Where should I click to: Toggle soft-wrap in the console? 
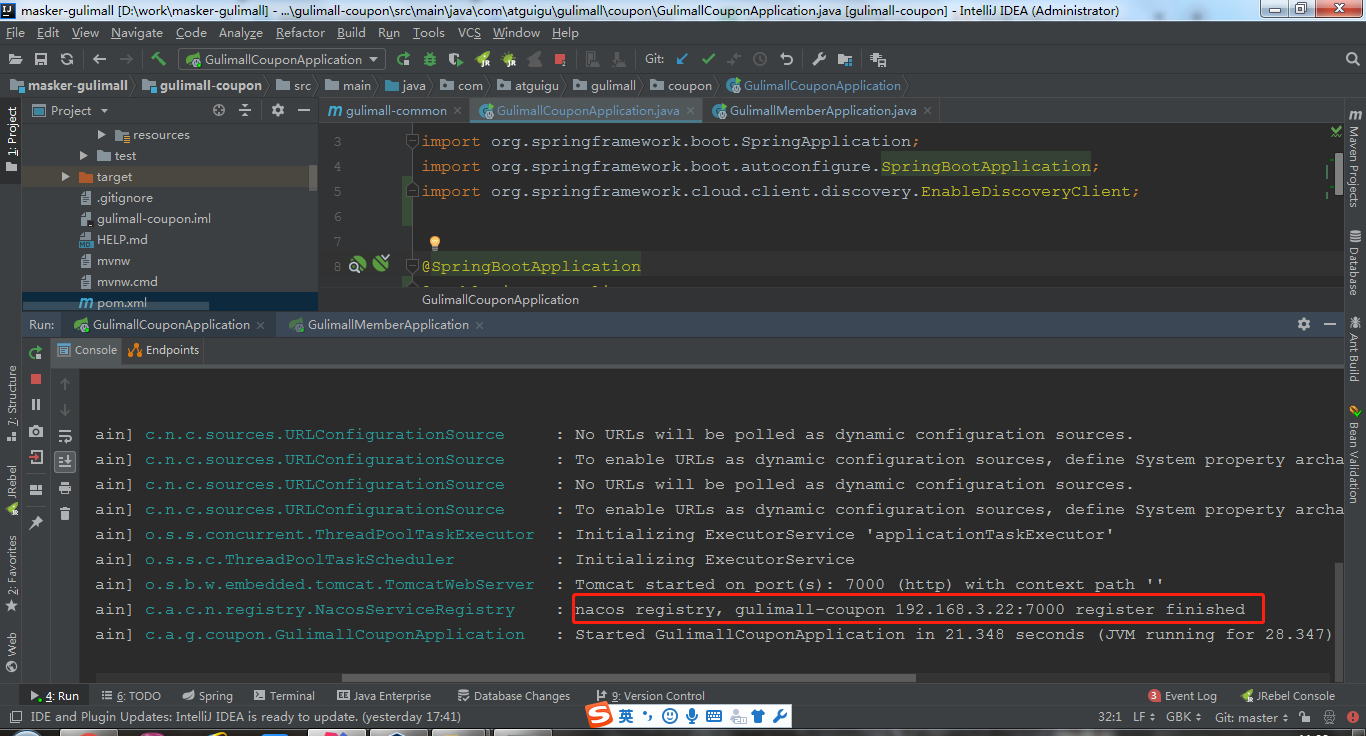65,436
